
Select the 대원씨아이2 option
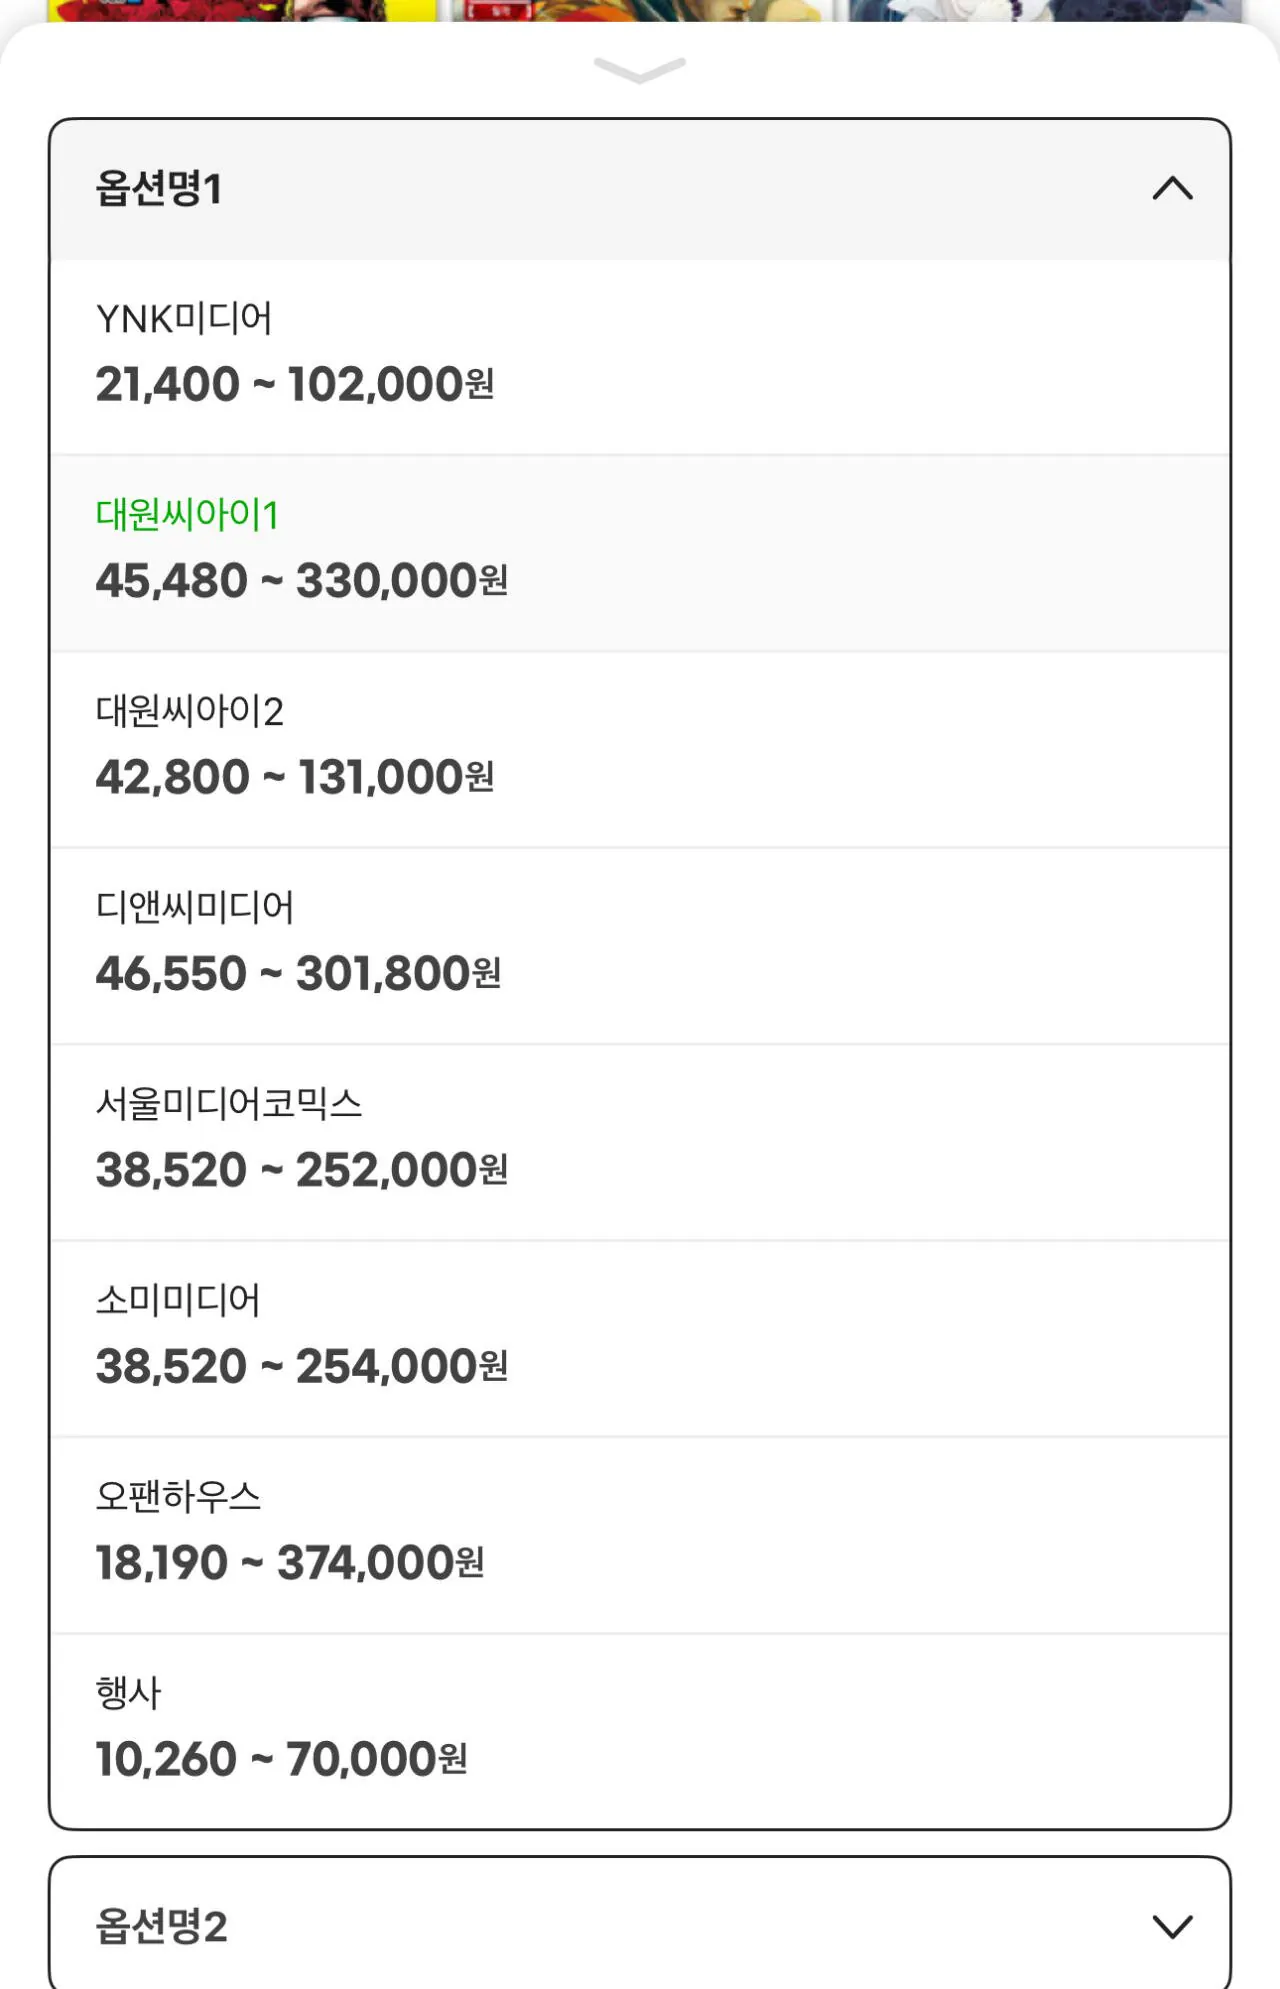190,711
